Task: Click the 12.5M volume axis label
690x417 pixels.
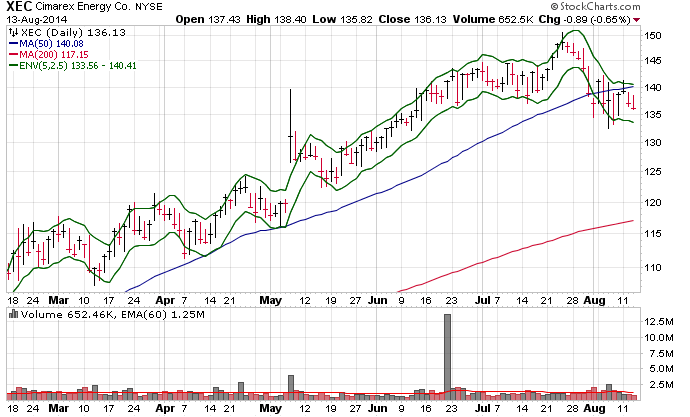Action: tap(659, 322)
